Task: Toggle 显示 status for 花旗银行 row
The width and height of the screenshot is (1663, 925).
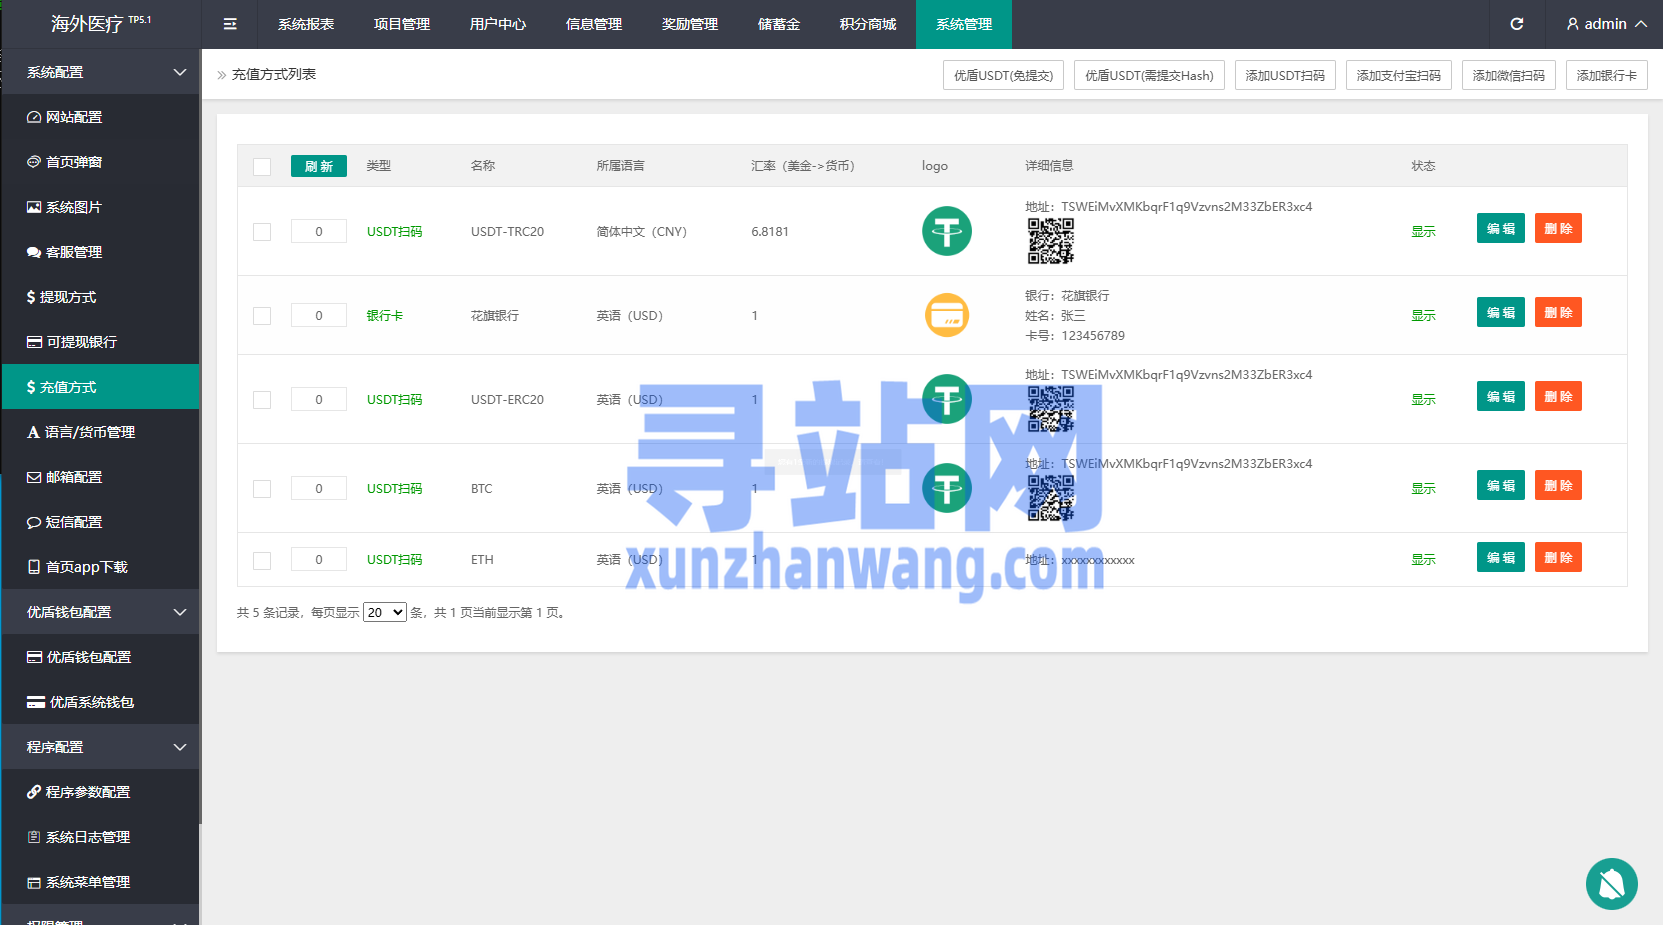Action: [x=1423, y=316]
